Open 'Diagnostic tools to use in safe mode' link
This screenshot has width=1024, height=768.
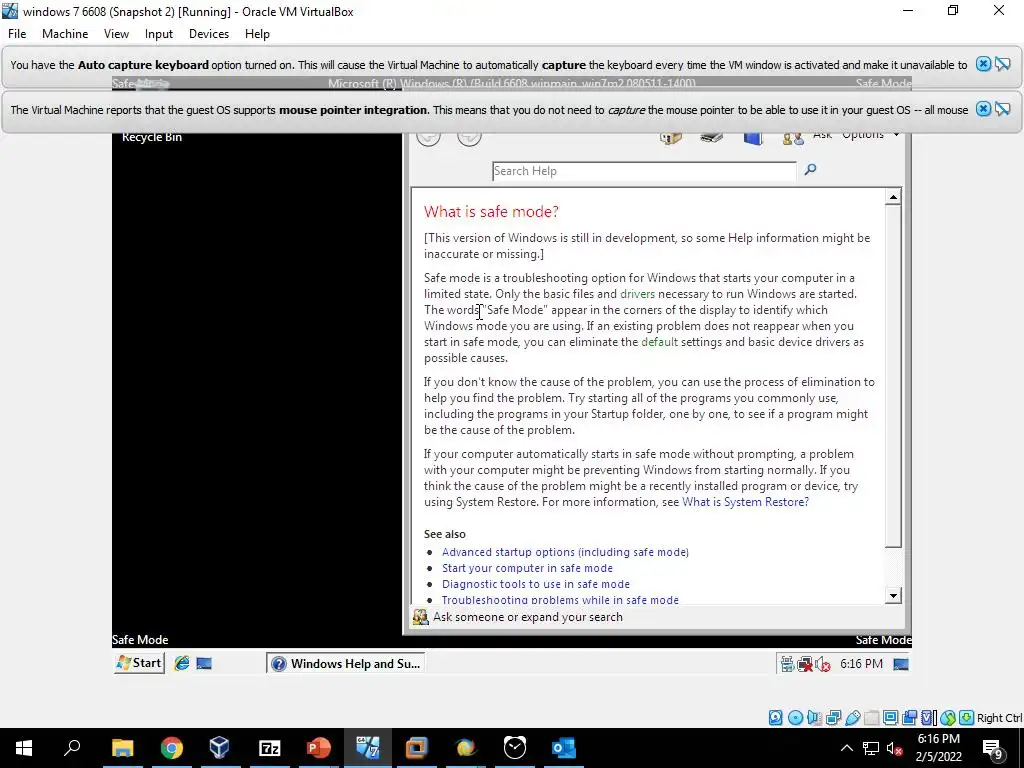coord(536,584)
